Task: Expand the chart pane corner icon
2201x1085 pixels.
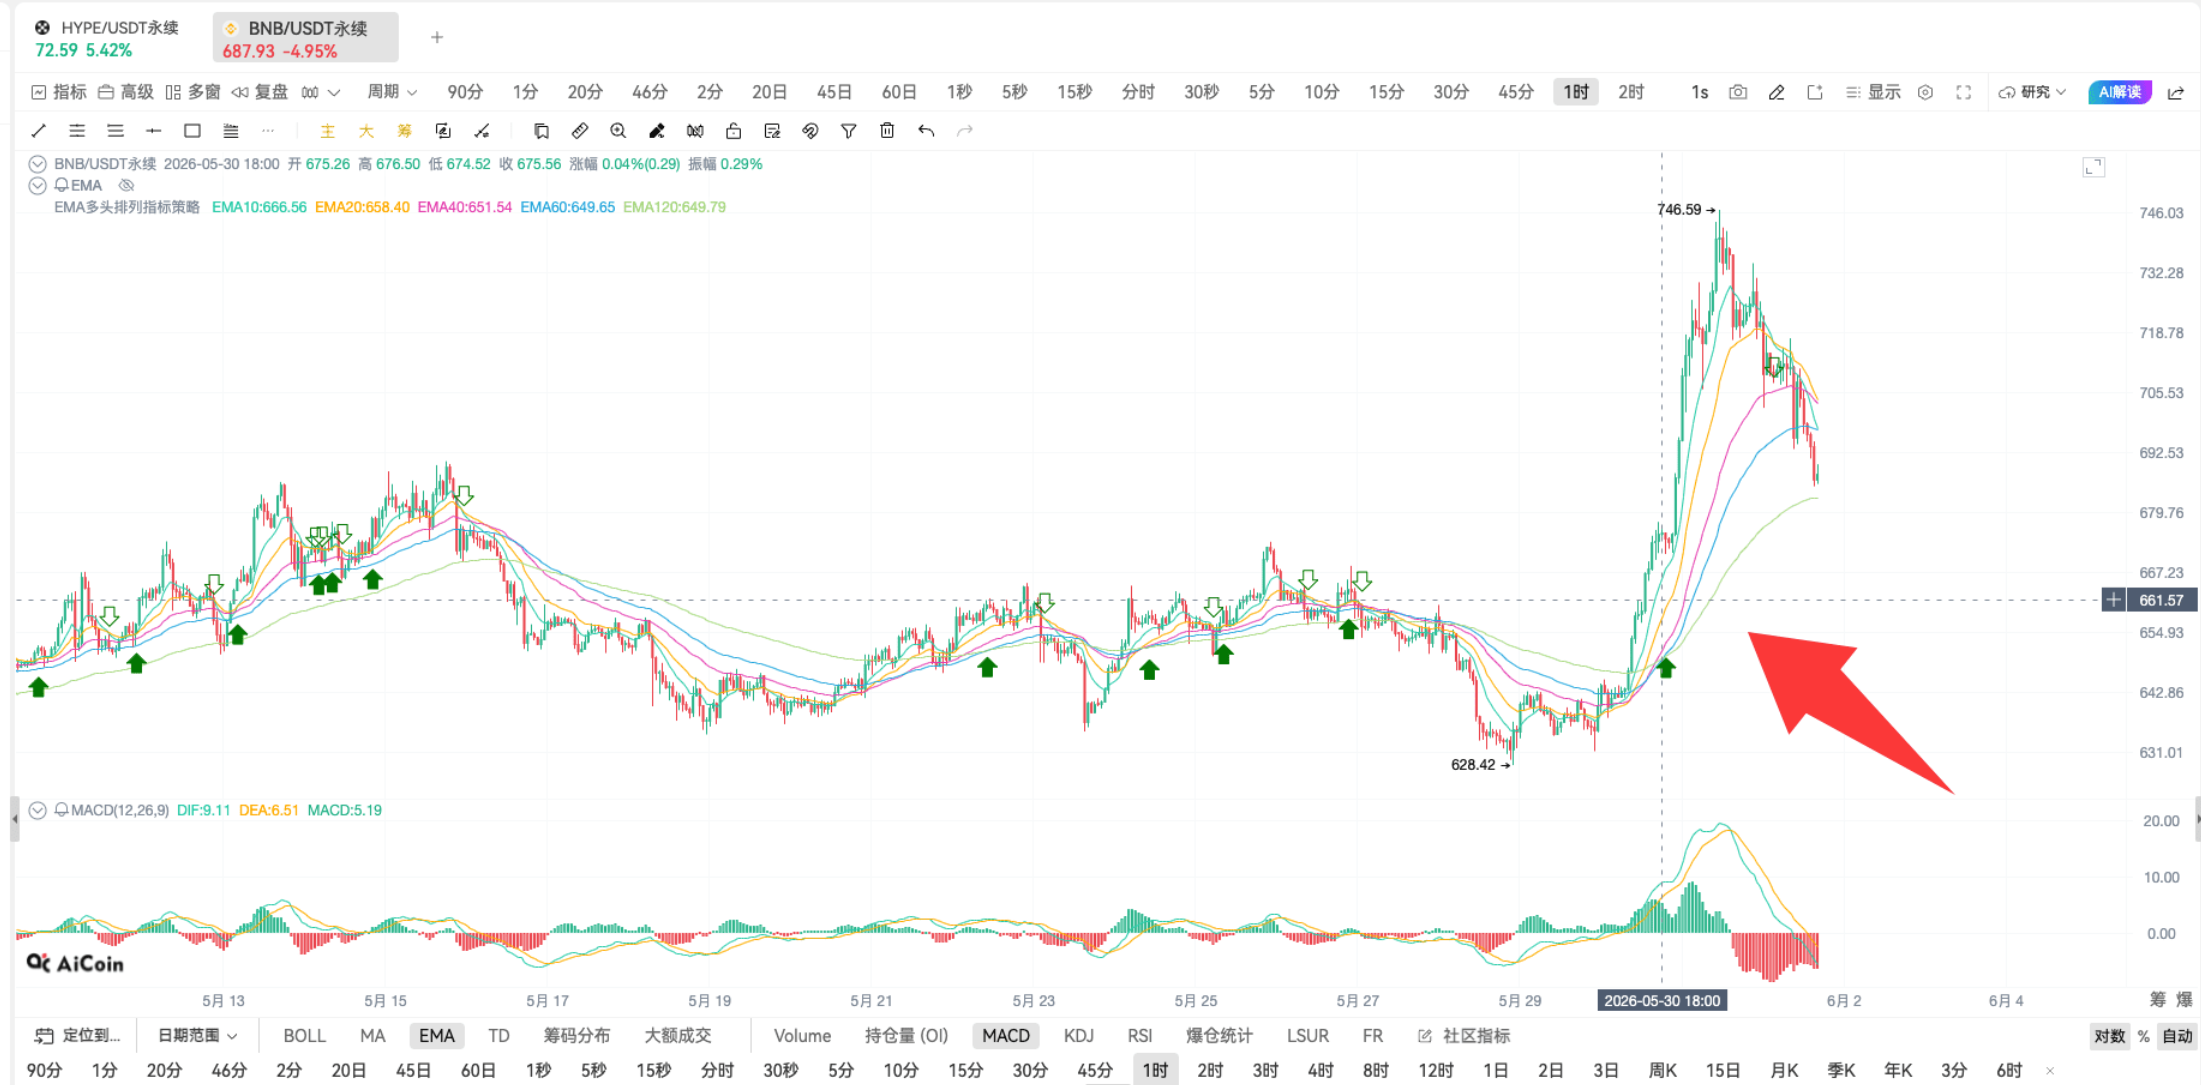Action: click(2094, 167)
